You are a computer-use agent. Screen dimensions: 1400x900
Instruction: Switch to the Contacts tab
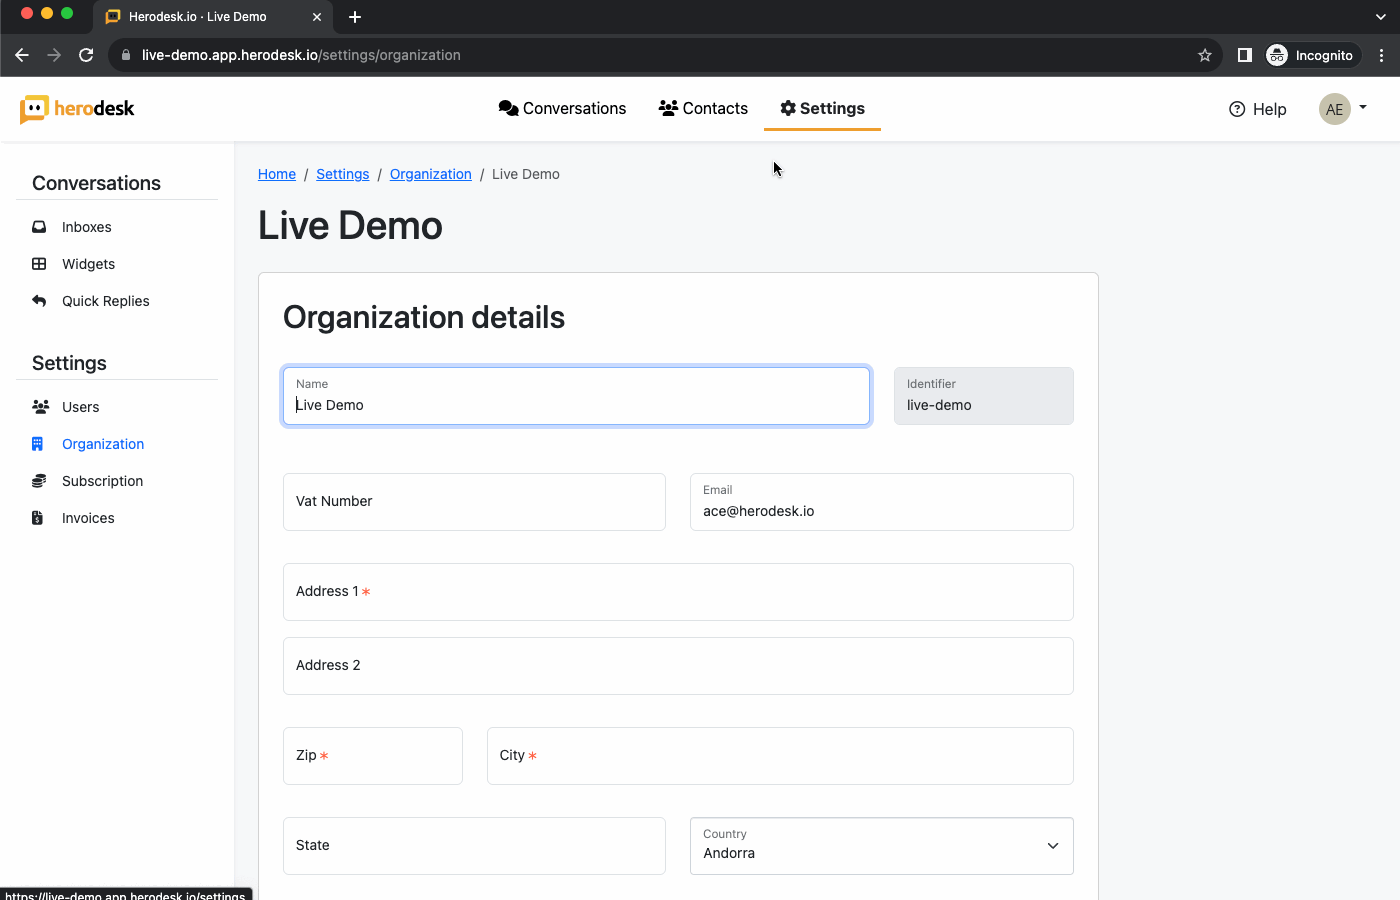(x=703, y=108)
